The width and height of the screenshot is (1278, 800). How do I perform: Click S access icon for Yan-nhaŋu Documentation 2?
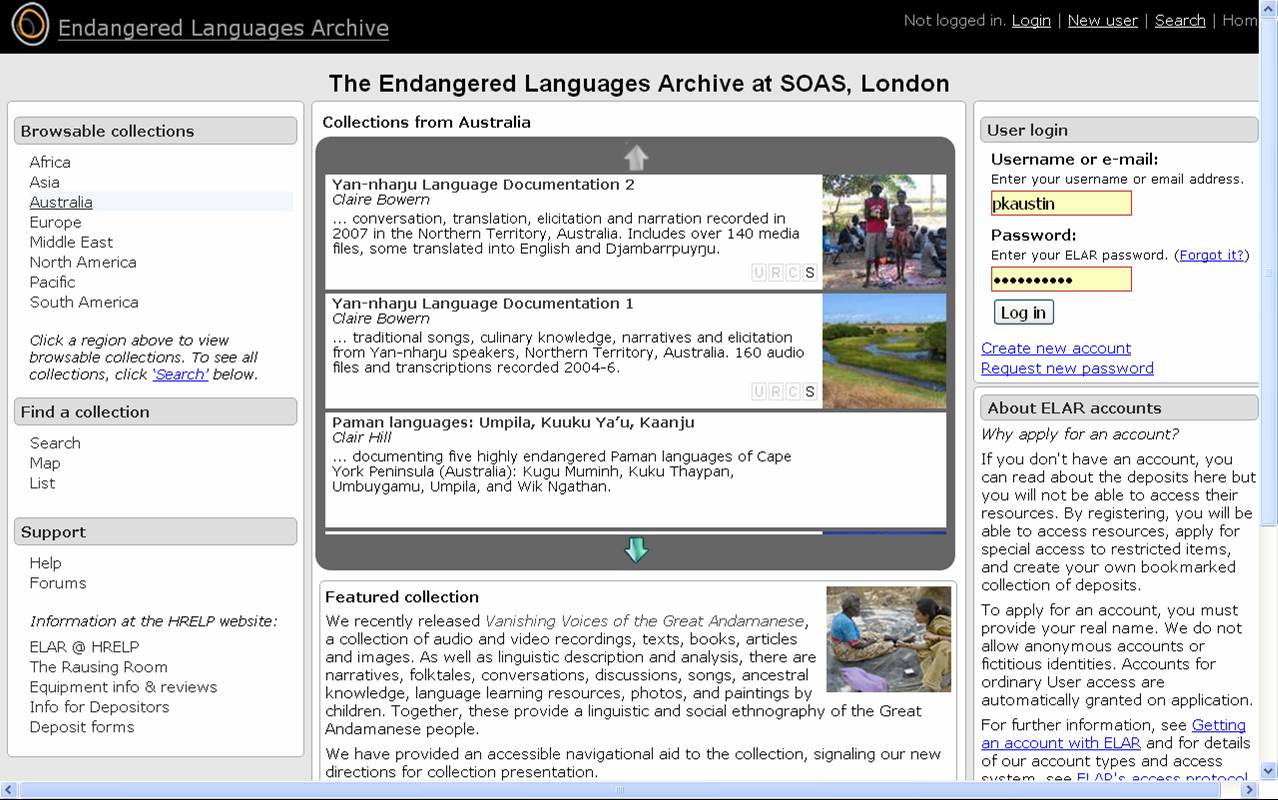[x=810, y=273]
